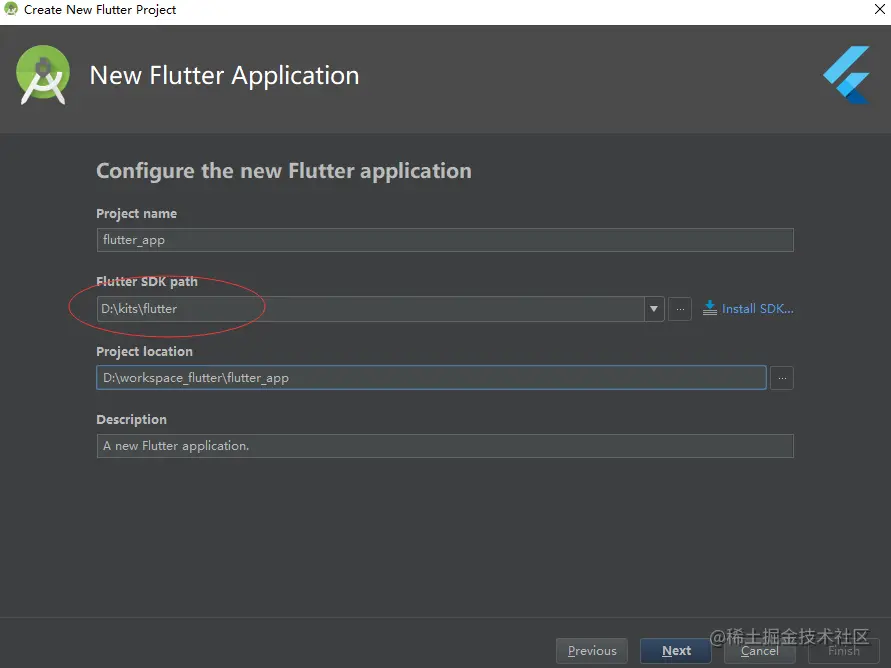Browse for project location with ellipsis button
891x668 pixels.
pyautogui.click(x=782, y=378)
